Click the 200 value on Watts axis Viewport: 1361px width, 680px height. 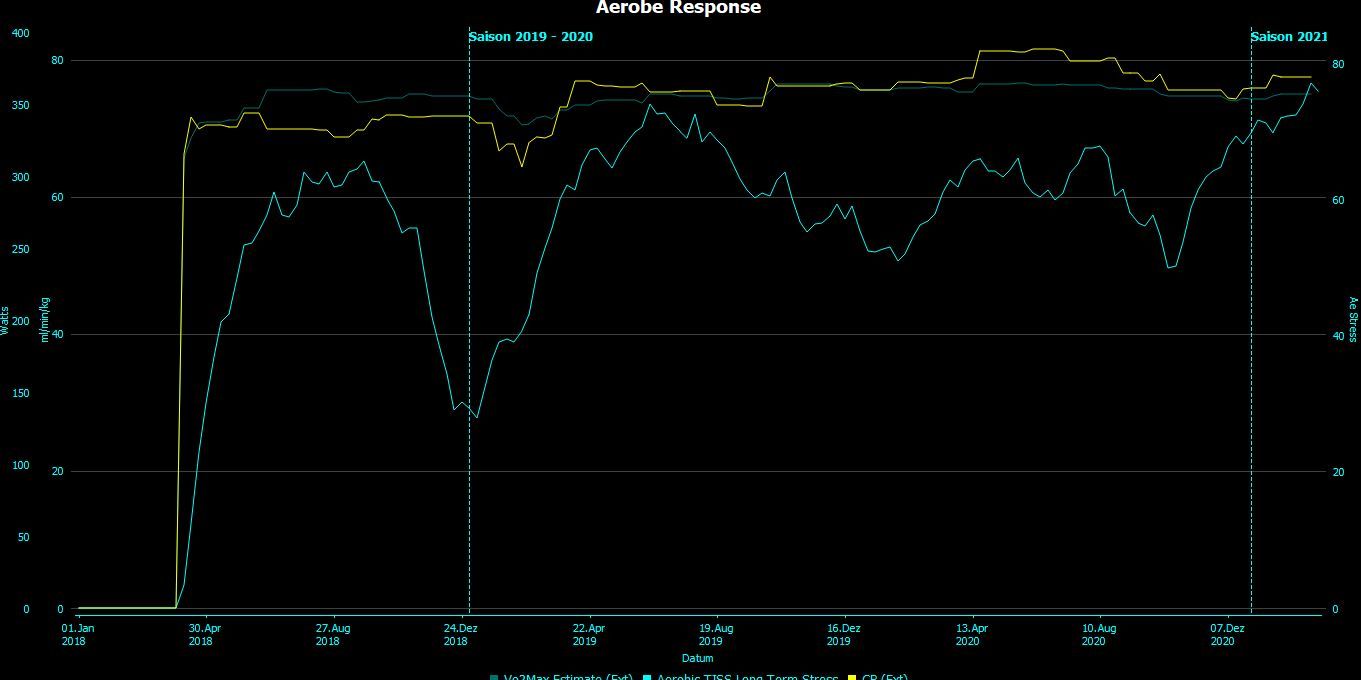(x=20, y=321)
